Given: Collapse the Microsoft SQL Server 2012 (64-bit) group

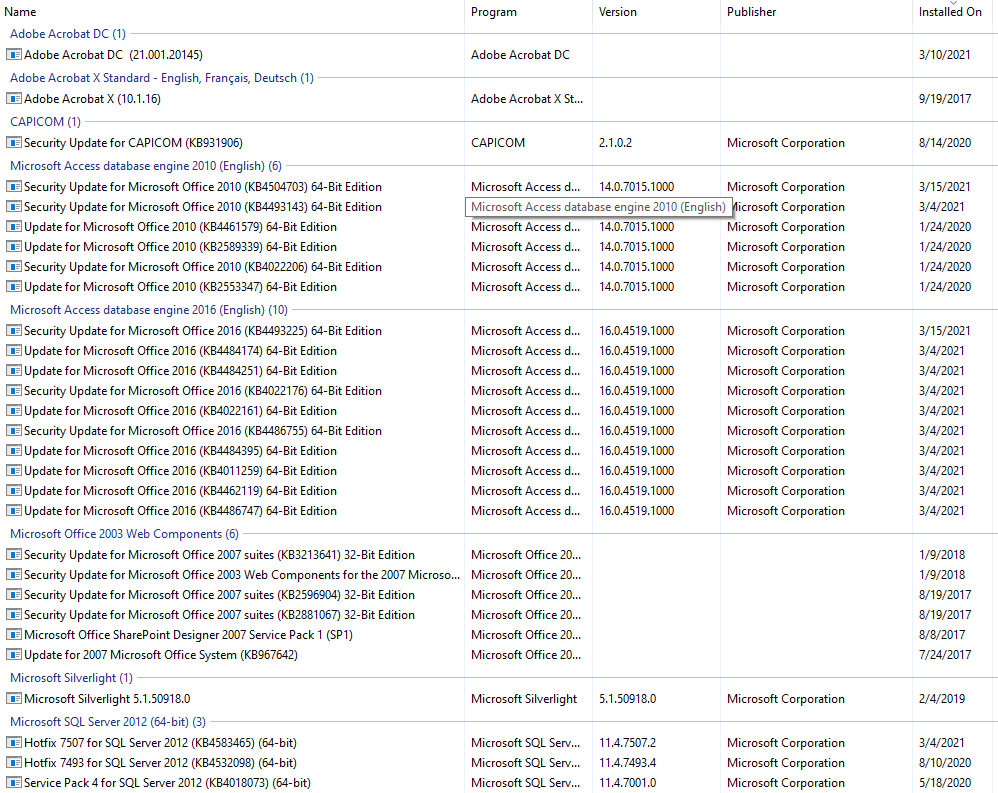Looking at the screenshot, I should 107,722.
